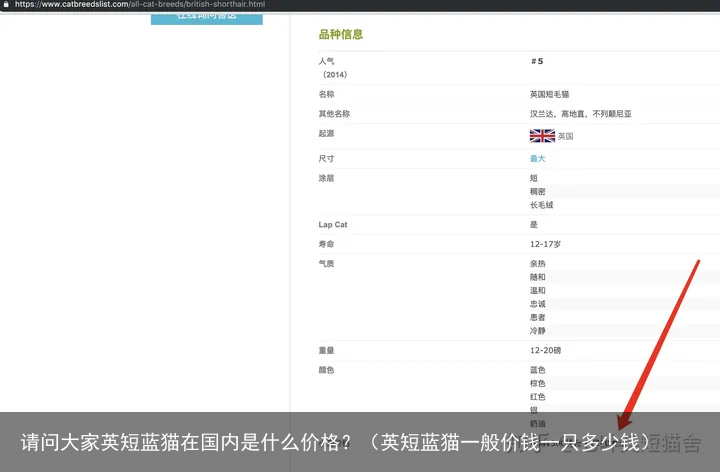Image resolution: width=720 pixels, height=472 pixels.
Task: Click the 最大 size link
Action: pos(537,159)
